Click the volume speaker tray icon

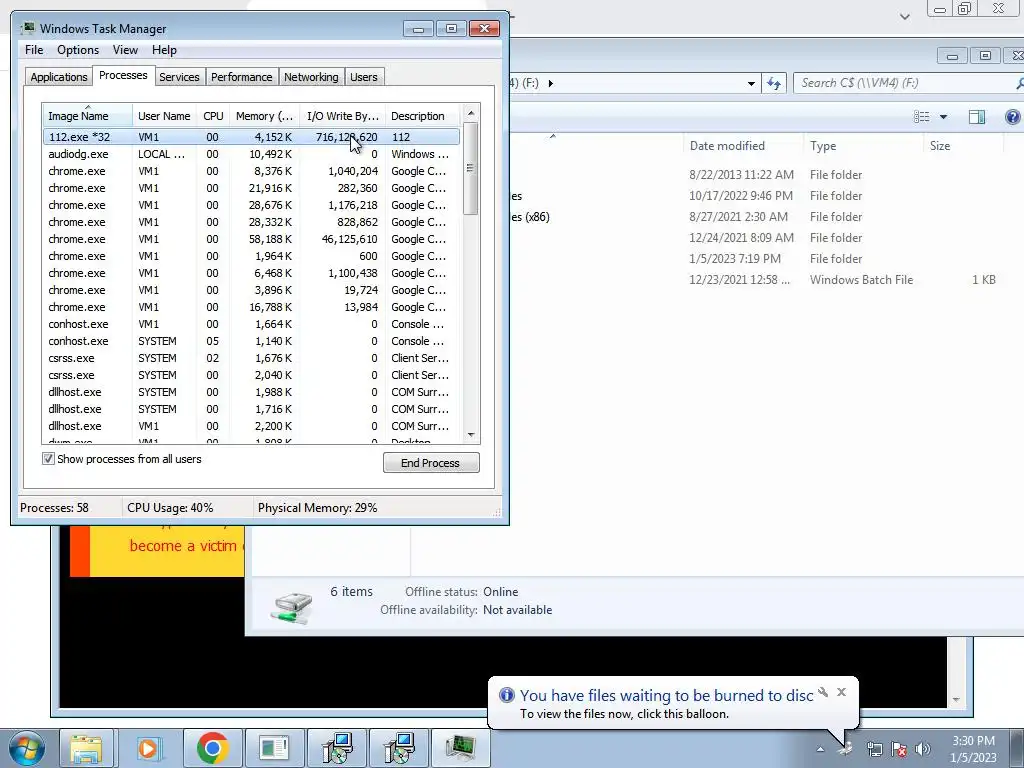point(923,749)
